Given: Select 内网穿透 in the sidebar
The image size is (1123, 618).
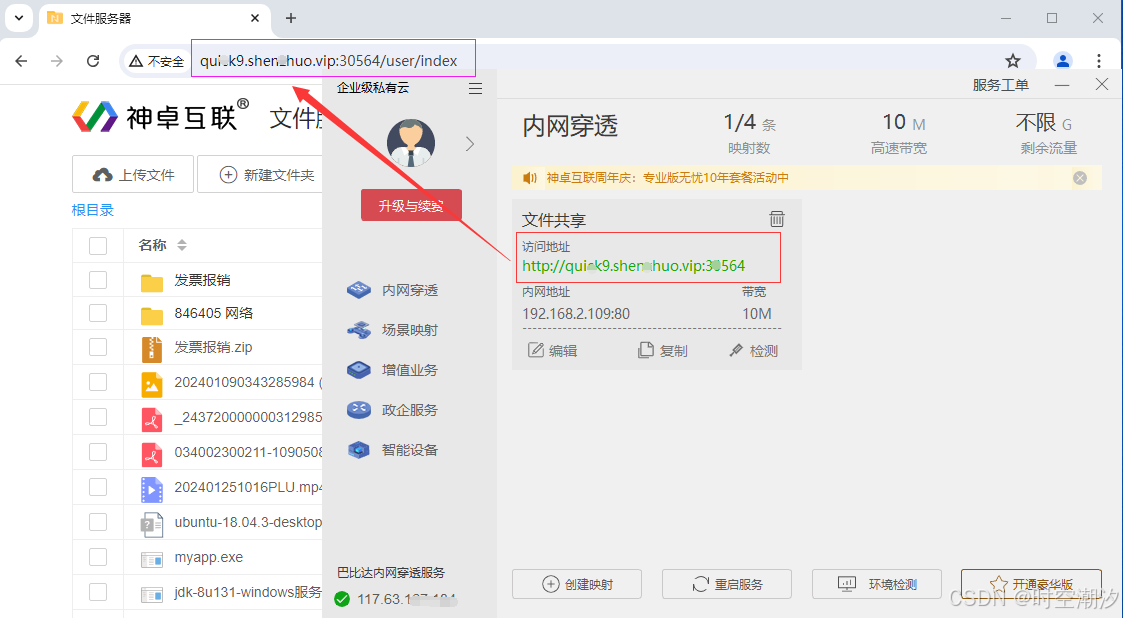Looking at the screenshot, I should [392, 290].
